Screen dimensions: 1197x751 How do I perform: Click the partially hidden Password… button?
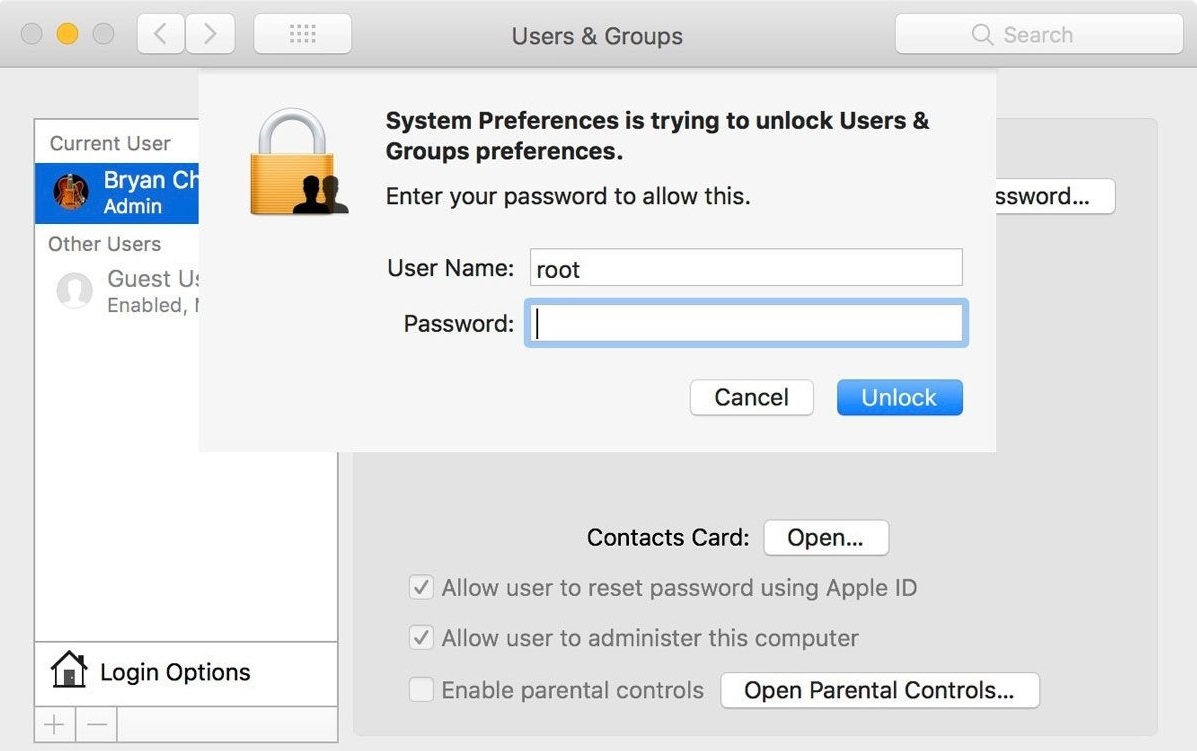coord(1055,196)
